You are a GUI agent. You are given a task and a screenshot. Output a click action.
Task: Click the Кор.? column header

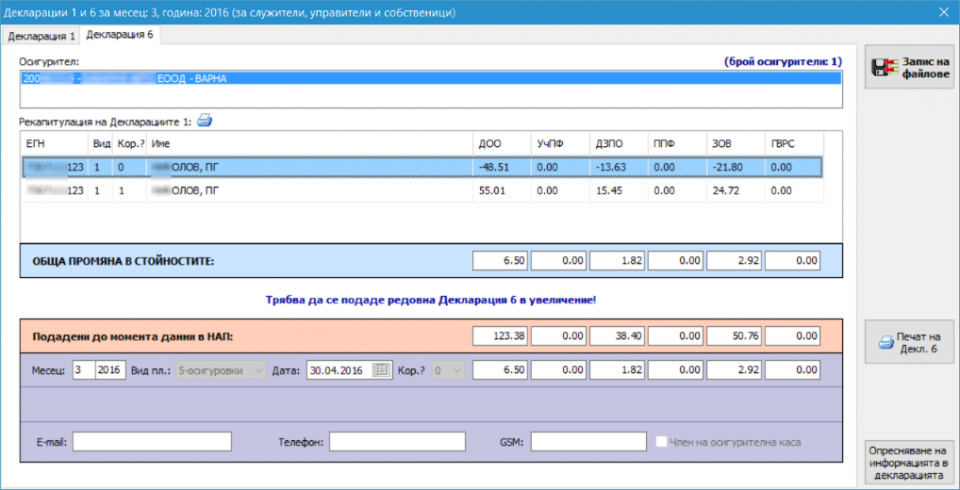click(x=130, y=144)
